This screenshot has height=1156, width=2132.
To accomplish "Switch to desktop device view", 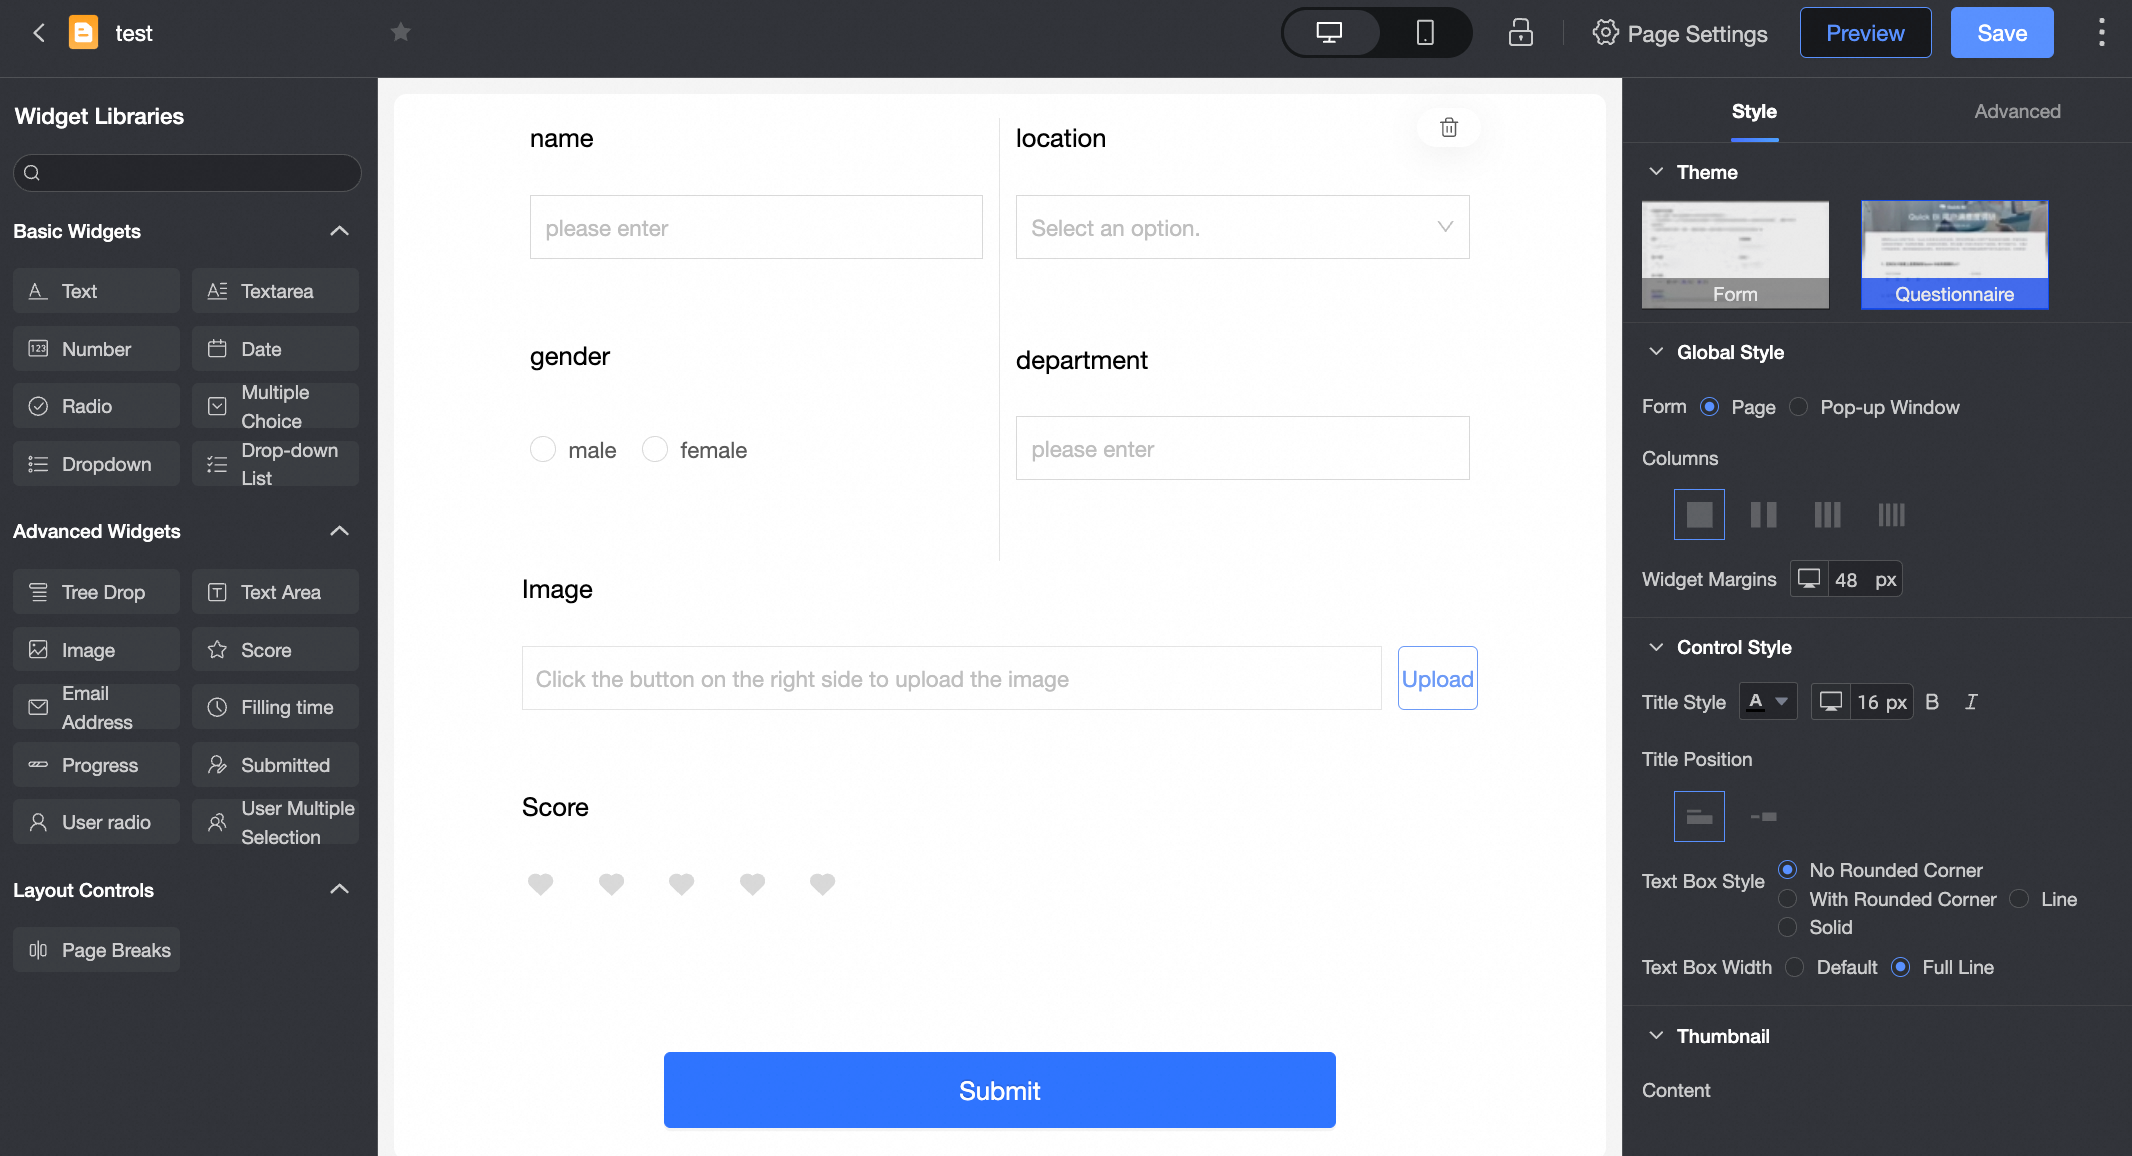I will [1329, 33].
